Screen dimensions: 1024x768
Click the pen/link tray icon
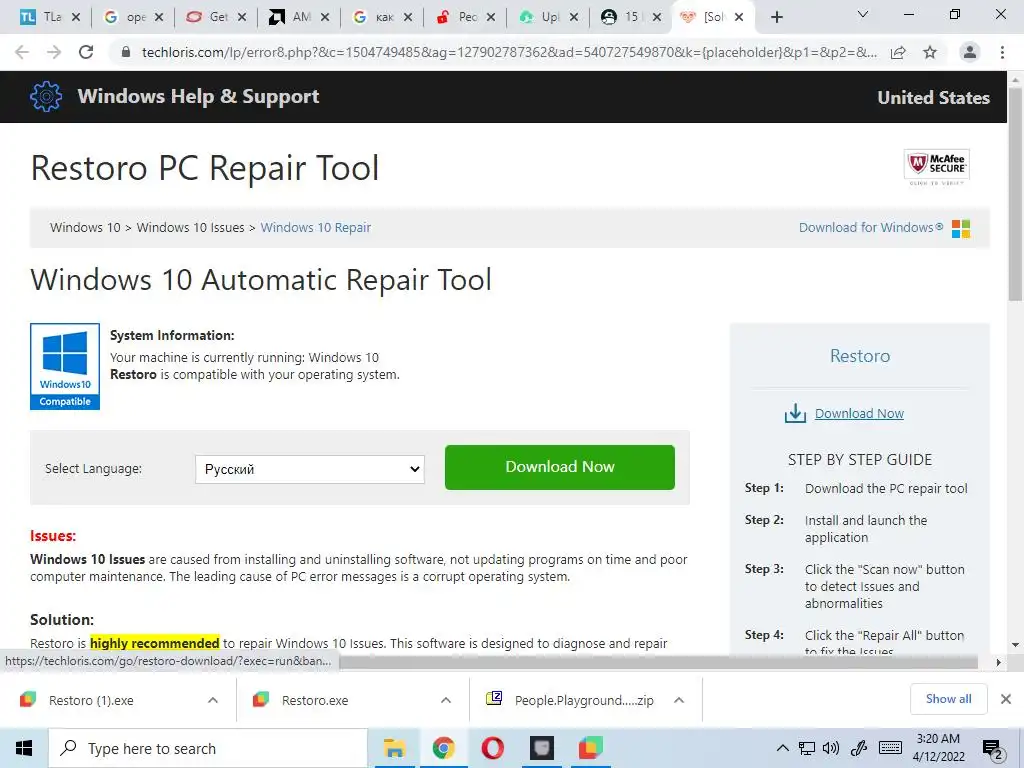coord(859,748)
